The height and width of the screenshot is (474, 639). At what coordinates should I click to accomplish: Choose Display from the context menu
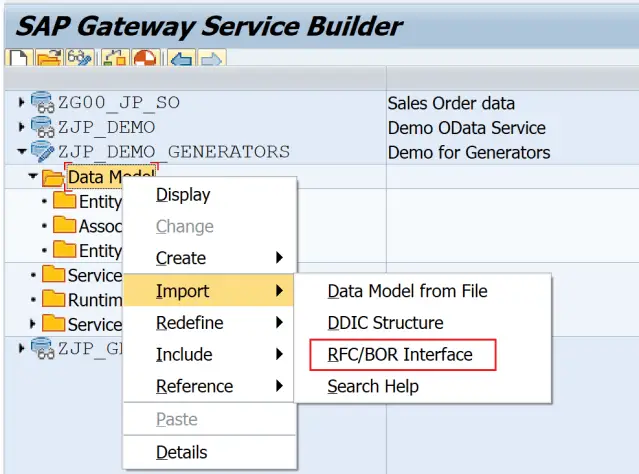(x=183, y=195)
